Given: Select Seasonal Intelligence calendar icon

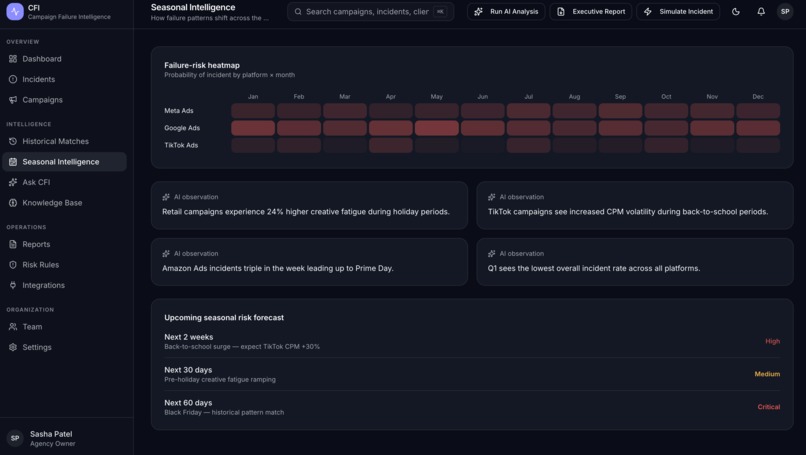Looking at the screenshot, I should (x=13, y=162).
